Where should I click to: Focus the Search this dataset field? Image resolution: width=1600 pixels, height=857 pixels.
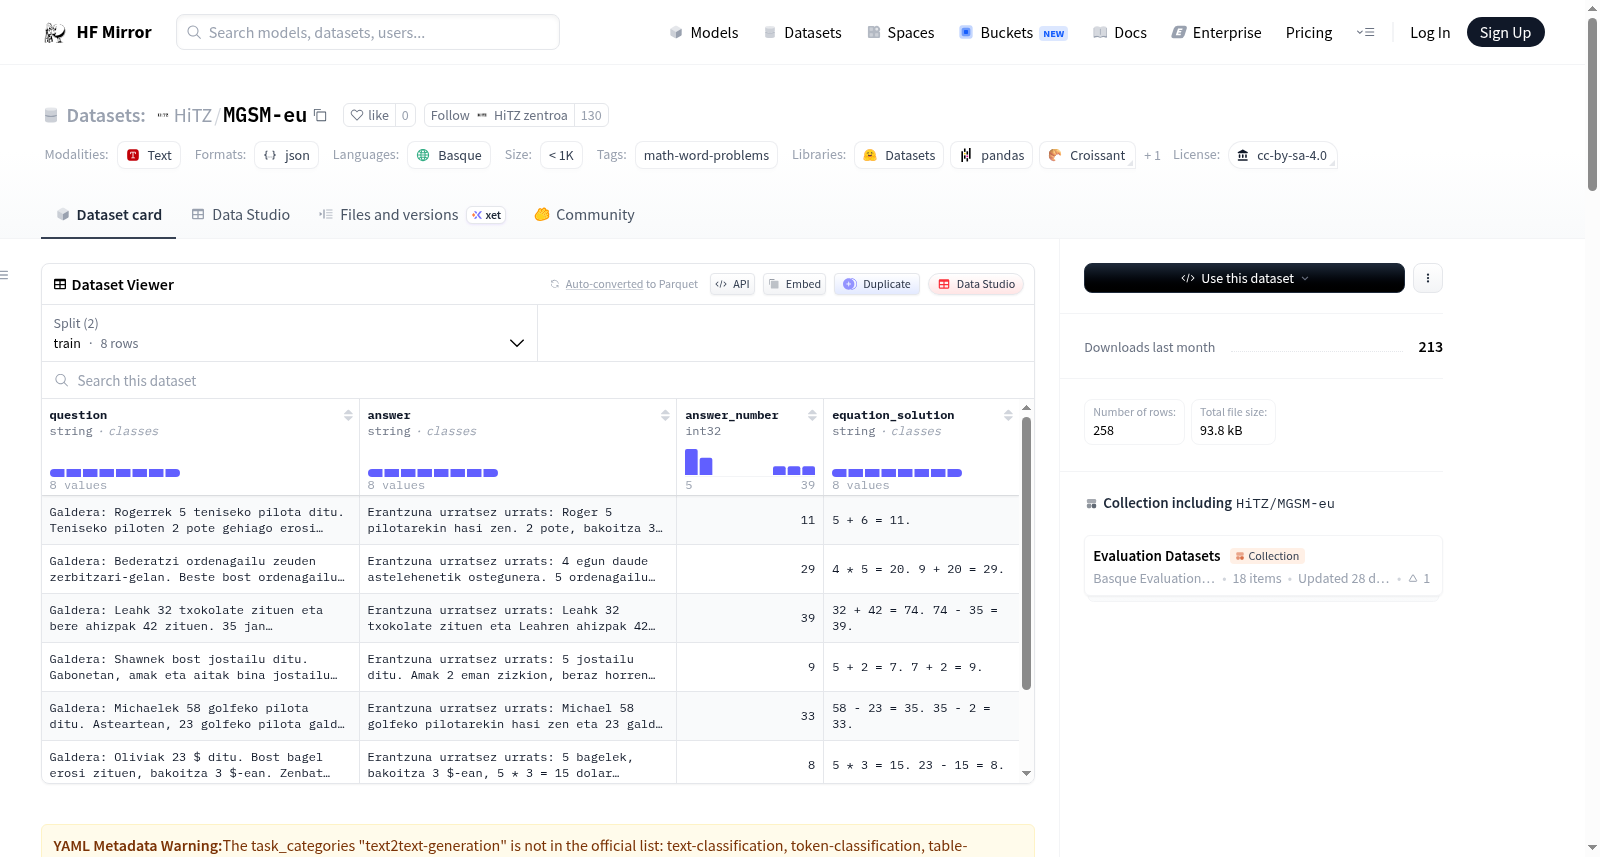pyautogui.click(x=538, y=381)
